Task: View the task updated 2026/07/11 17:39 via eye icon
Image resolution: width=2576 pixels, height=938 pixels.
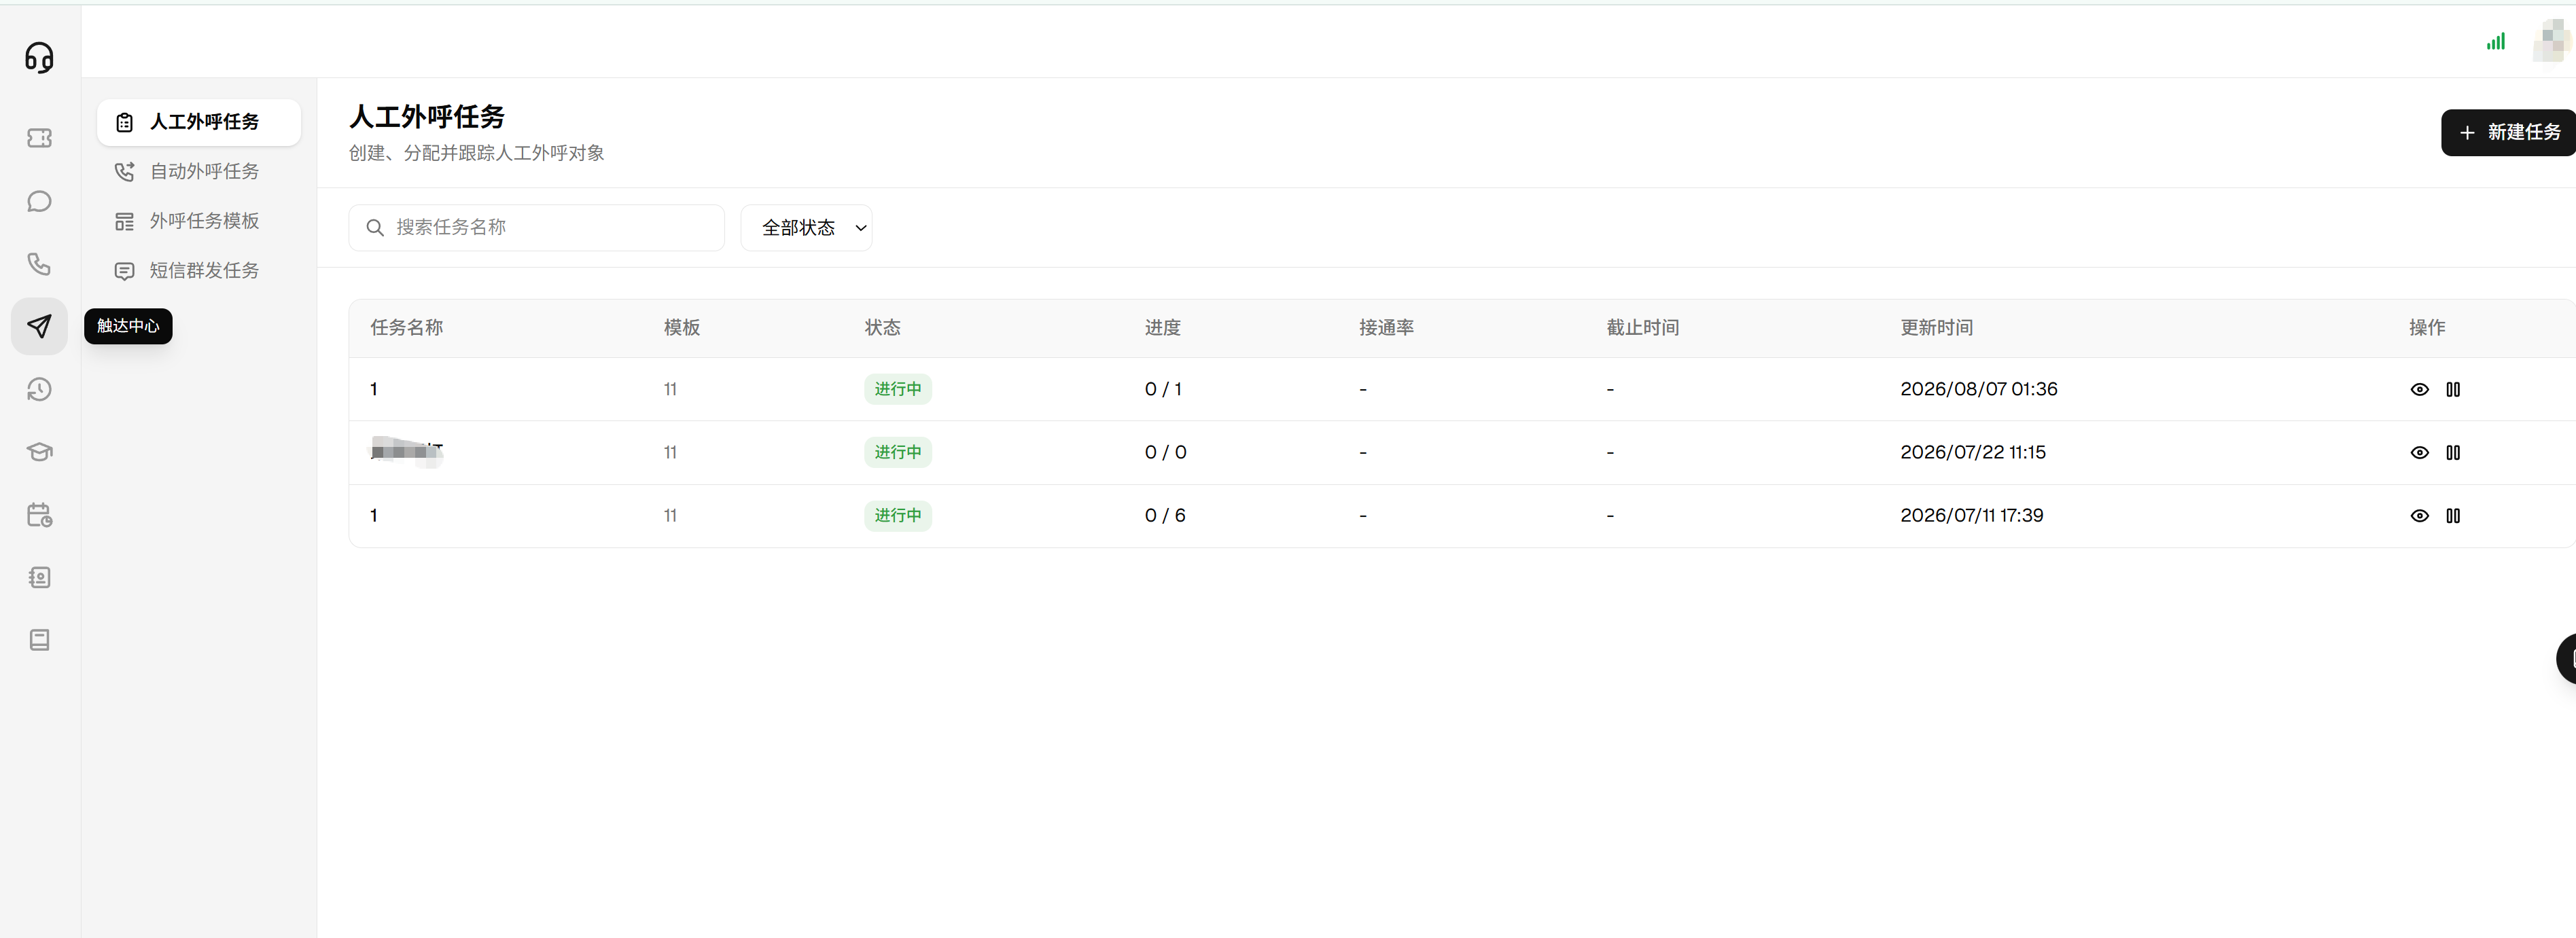Action: [2419, 516]
